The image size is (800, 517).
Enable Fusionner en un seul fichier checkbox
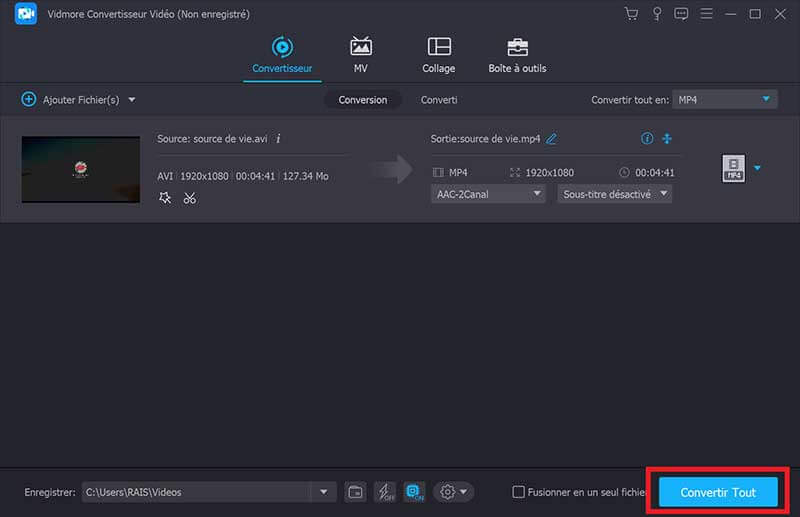[x=518, y=492]
